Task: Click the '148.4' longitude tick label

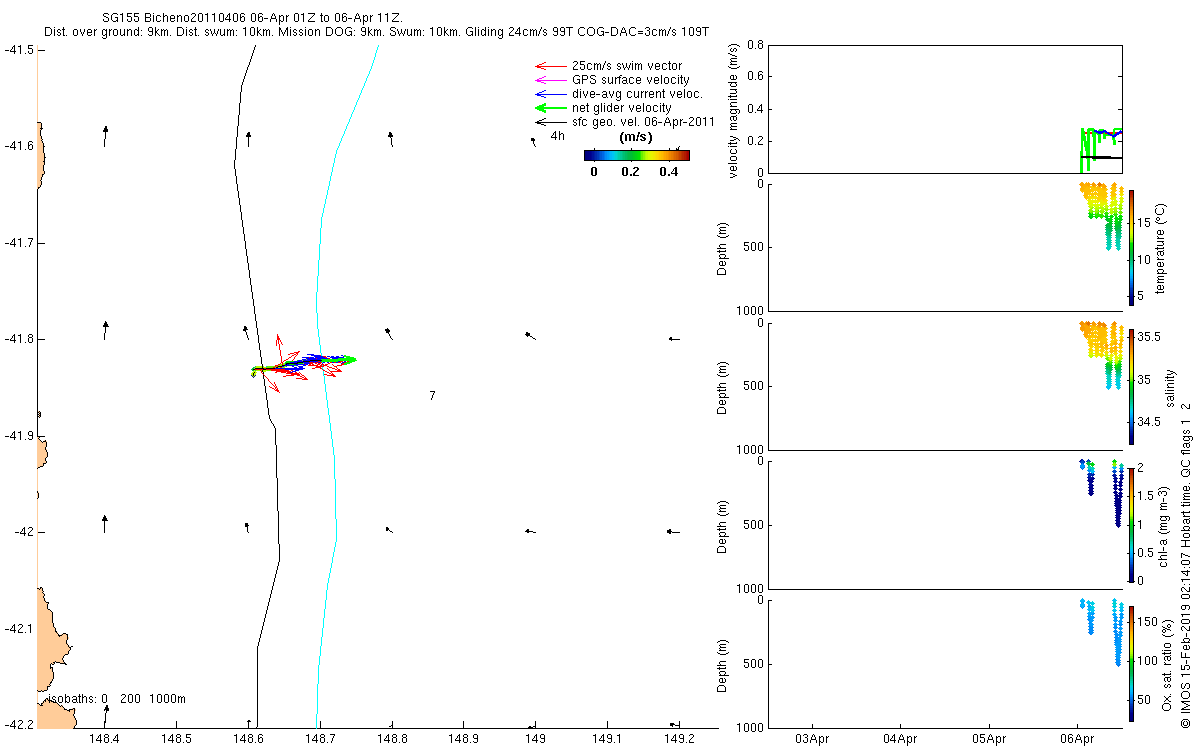Action: pos(105,739)
